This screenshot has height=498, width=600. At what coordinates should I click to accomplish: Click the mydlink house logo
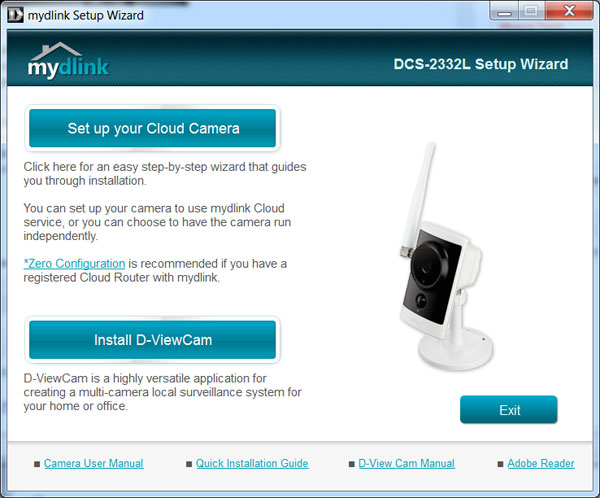click(68, 60)
